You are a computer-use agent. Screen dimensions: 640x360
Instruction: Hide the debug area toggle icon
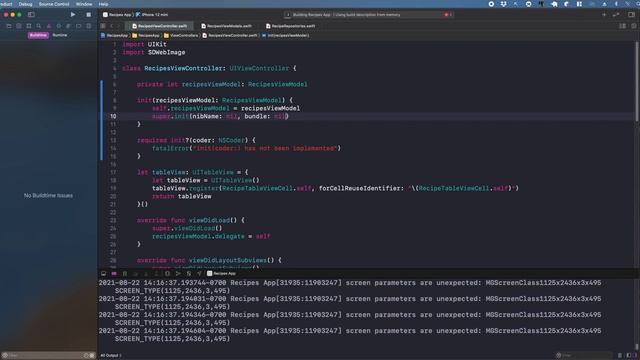(104, 273)
